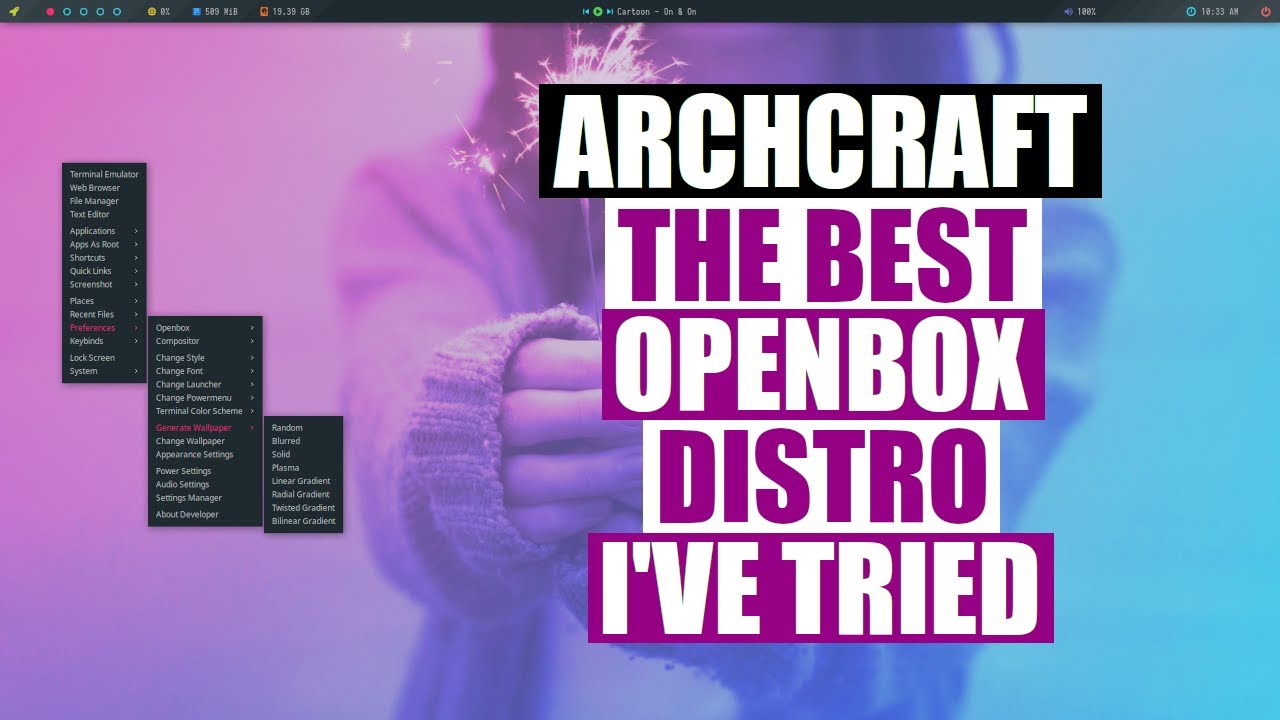Expand the Apps As Root submenu

pos(104,244)
